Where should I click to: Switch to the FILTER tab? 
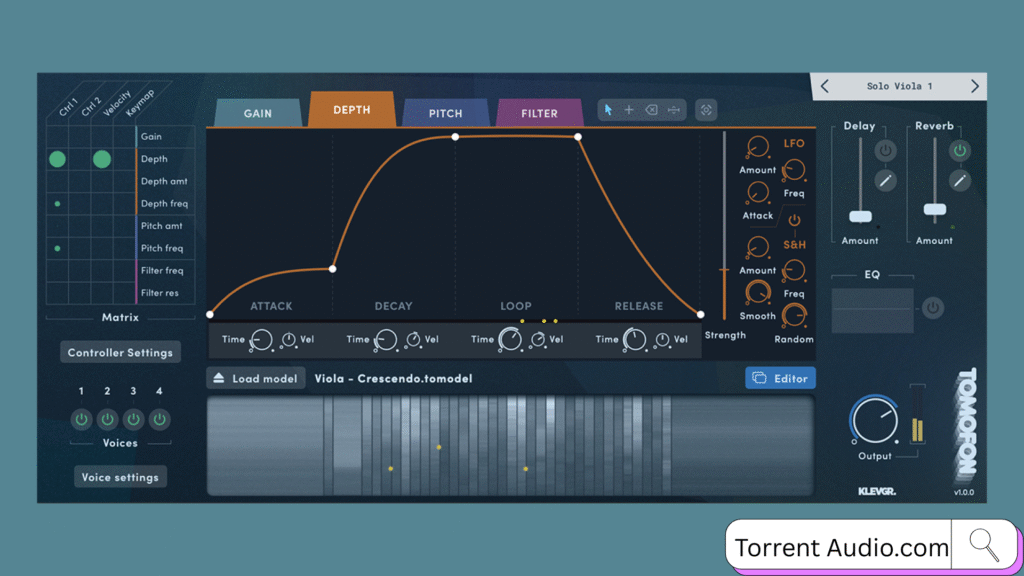point(539,113)
